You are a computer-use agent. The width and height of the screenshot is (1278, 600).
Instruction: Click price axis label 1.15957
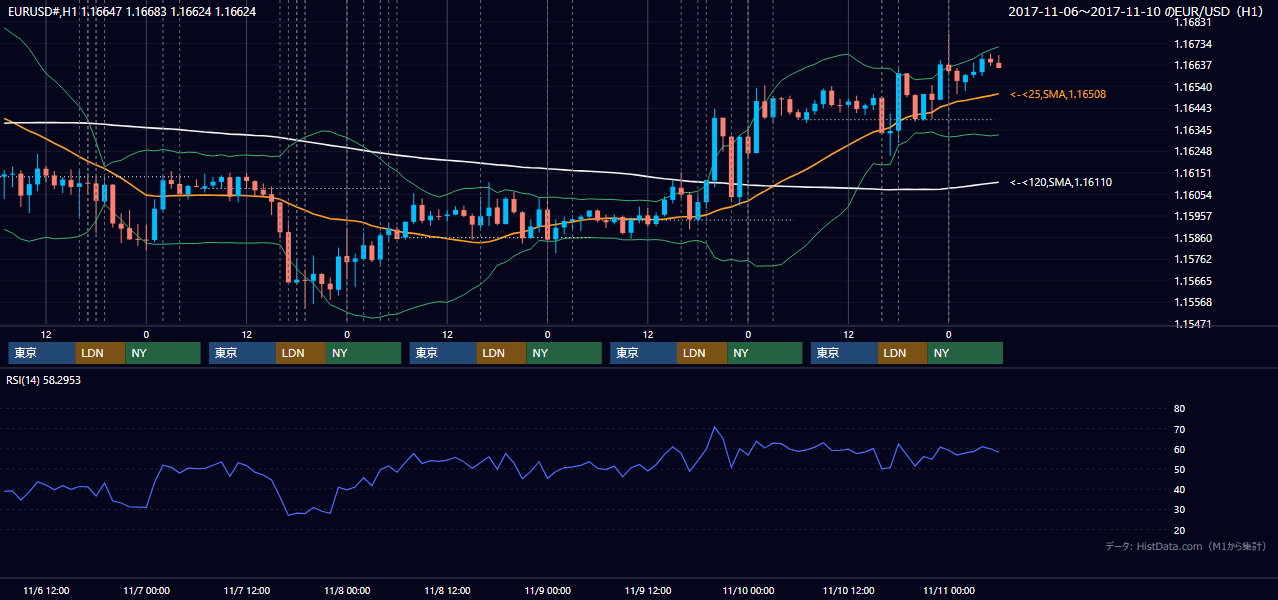click(1193, 216)
